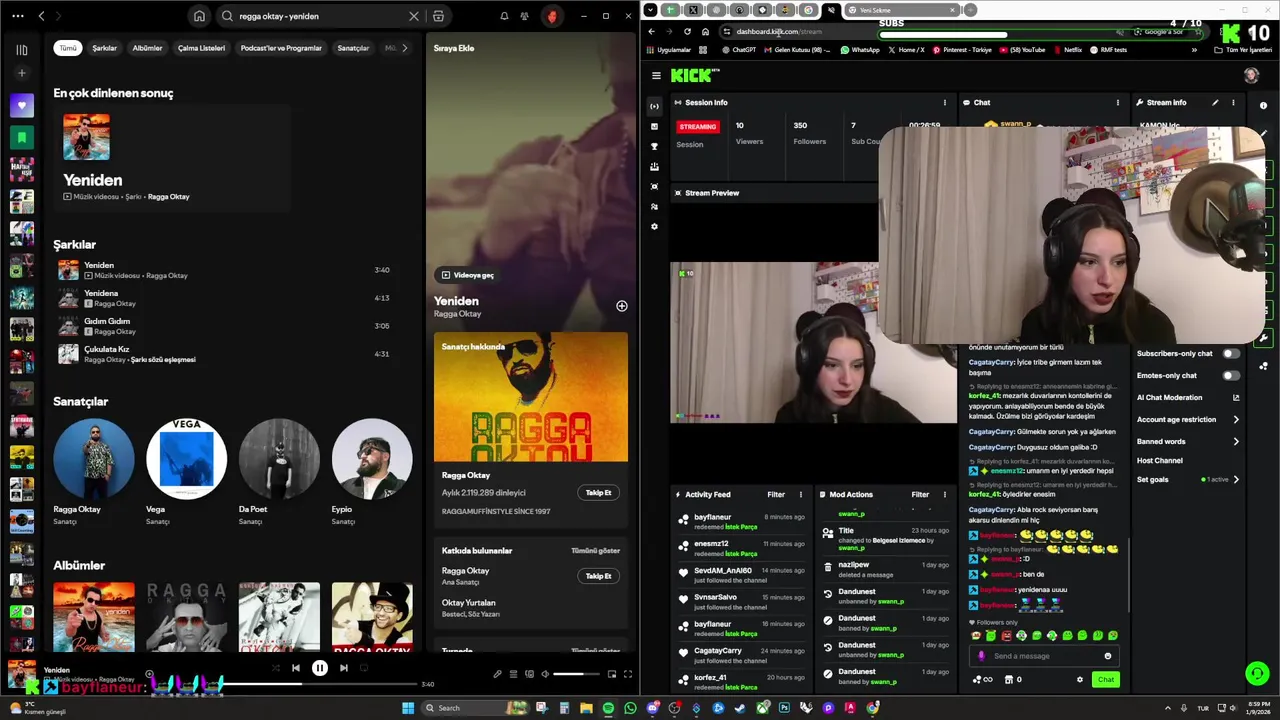Open Stream info options menu
The height and width of the screenshot is (720, 1280).
(x=1233, y=102)
